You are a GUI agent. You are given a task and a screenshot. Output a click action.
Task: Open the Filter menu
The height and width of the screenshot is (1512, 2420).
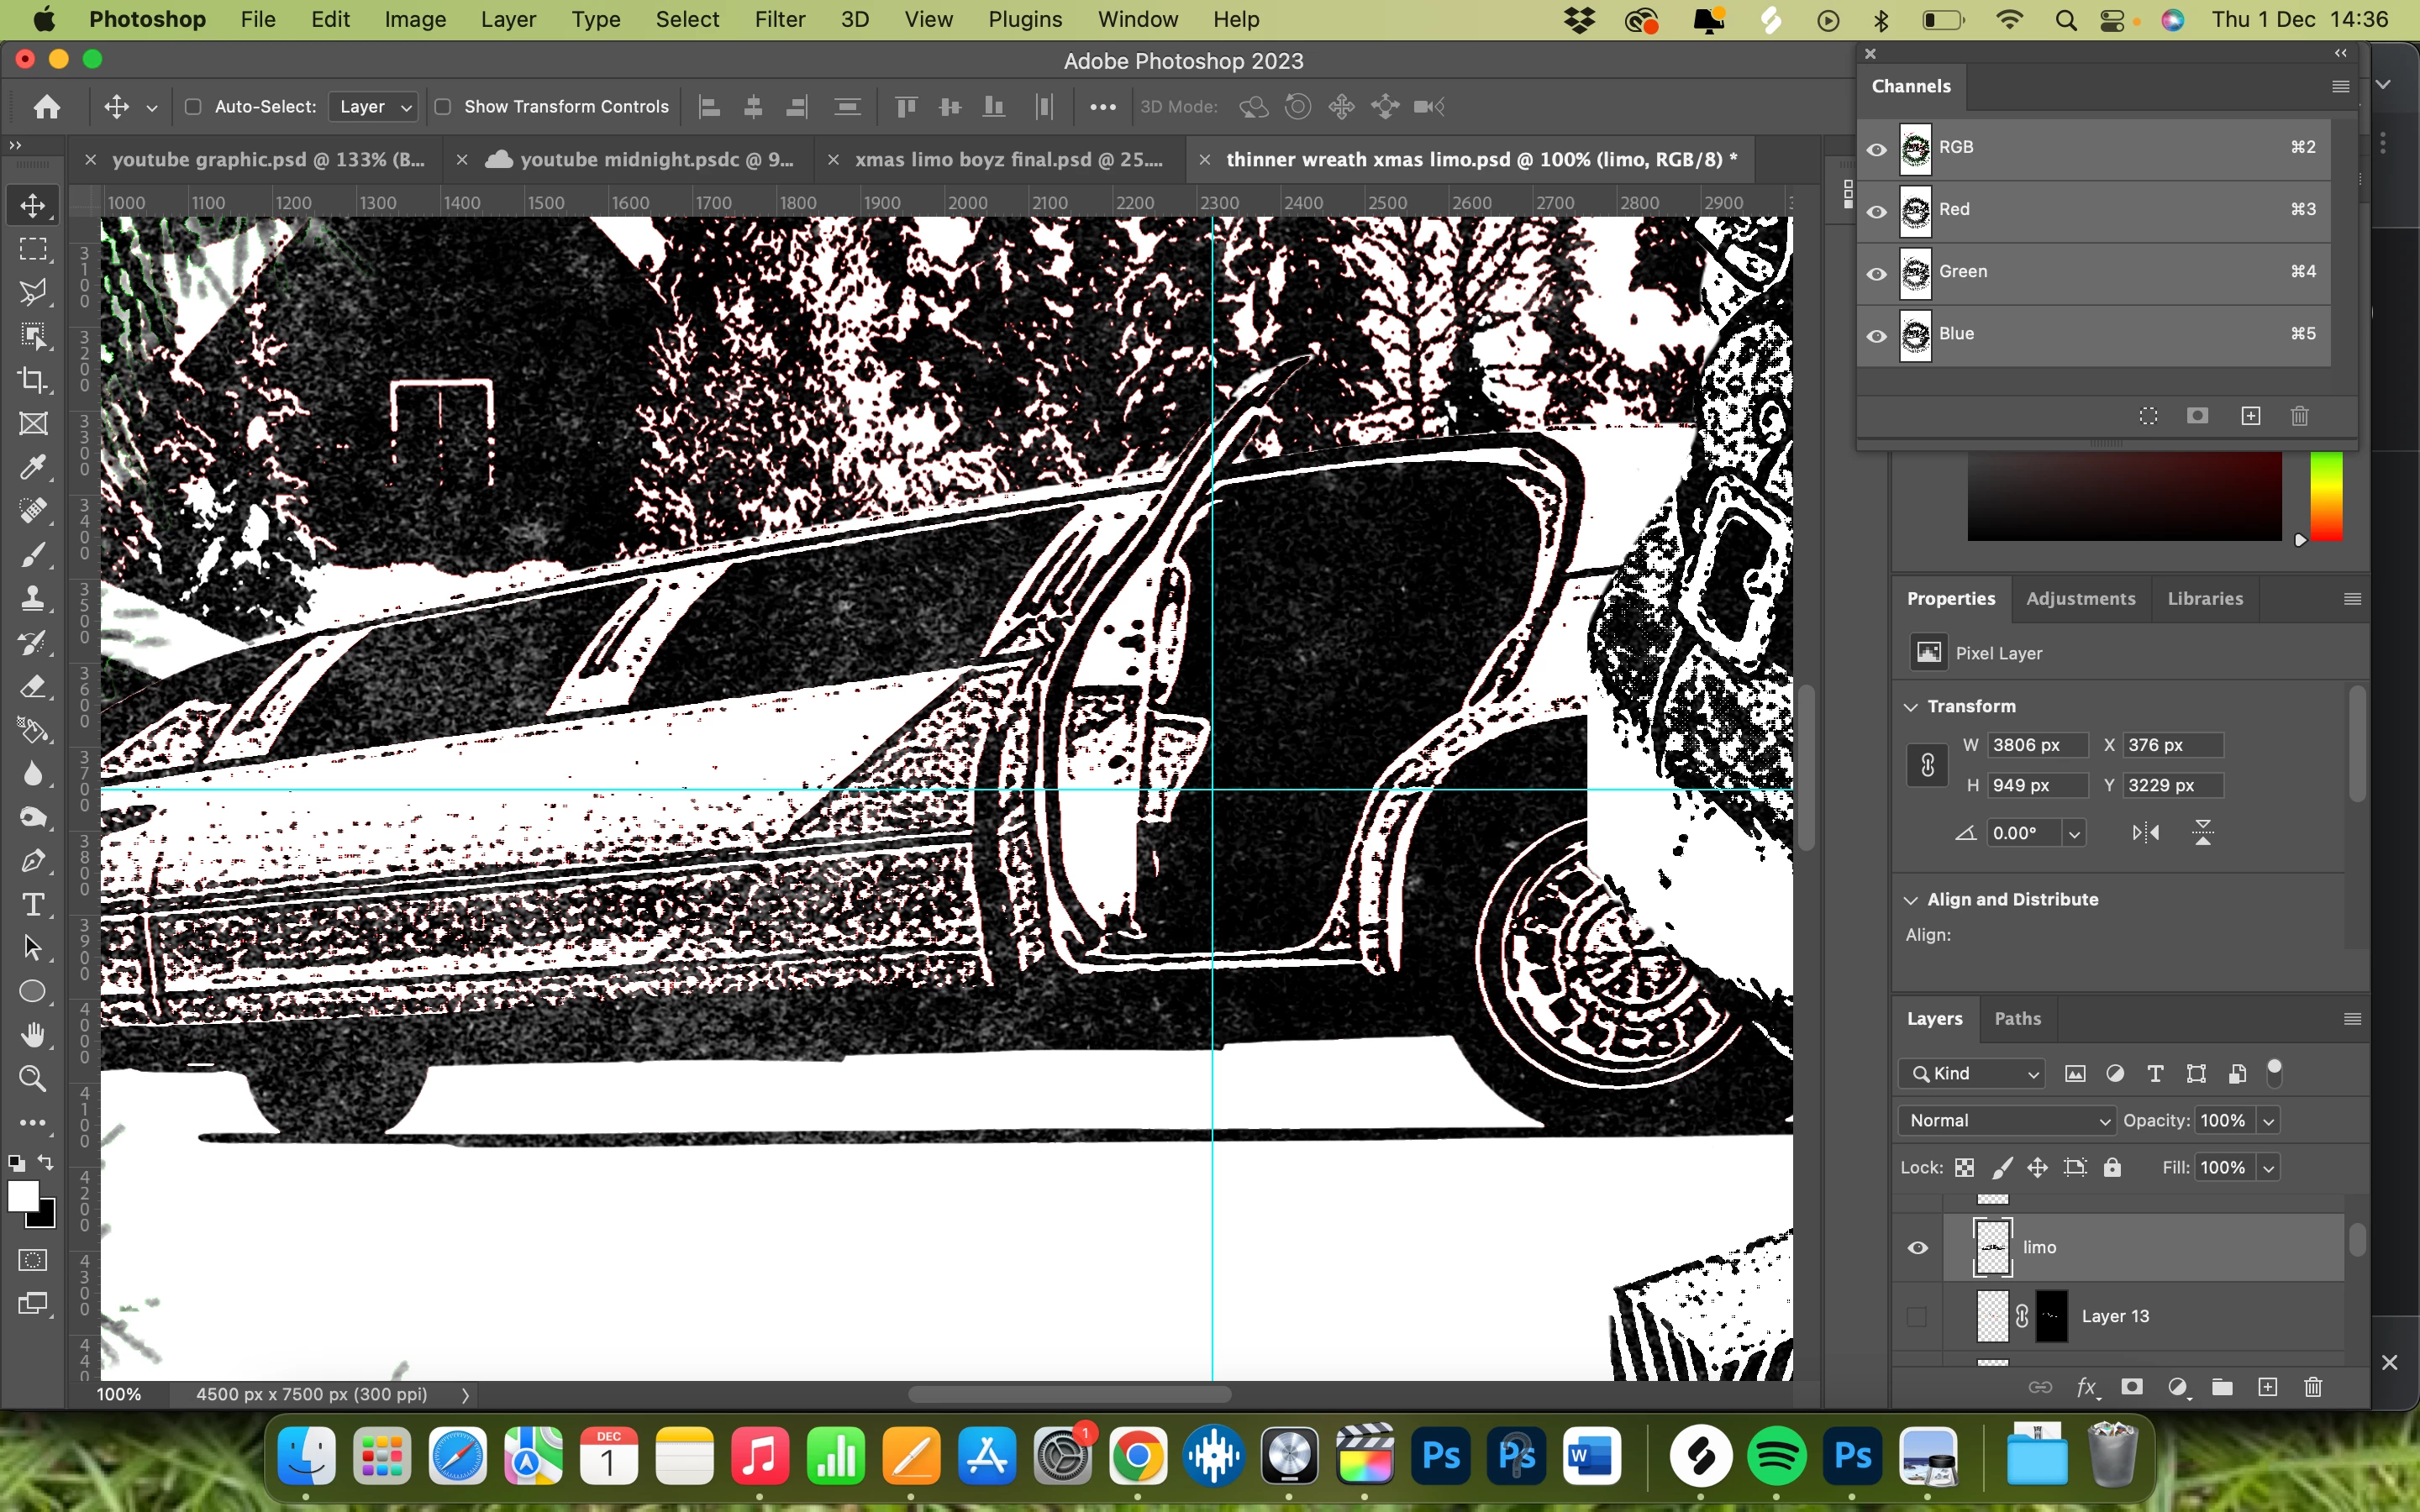[779, 19]
